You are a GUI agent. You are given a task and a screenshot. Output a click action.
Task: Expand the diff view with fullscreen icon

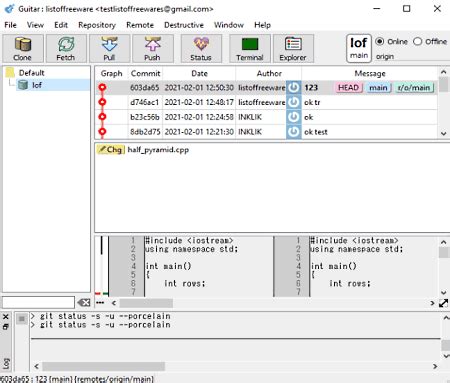(444, 303)
